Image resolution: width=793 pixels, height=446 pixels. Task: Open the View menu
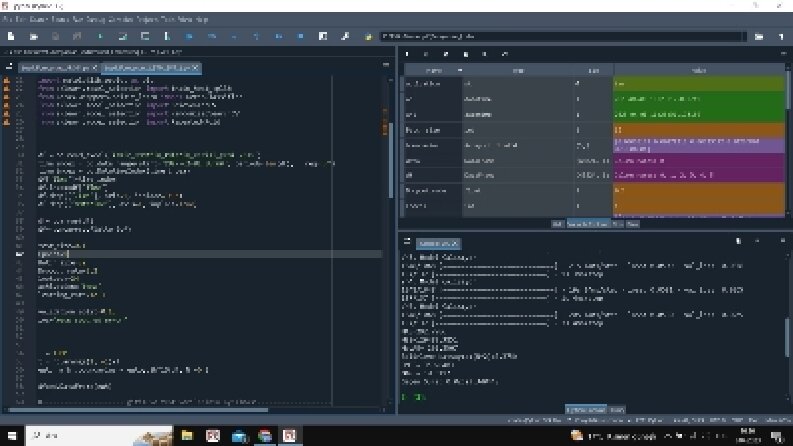click(185, 19)
